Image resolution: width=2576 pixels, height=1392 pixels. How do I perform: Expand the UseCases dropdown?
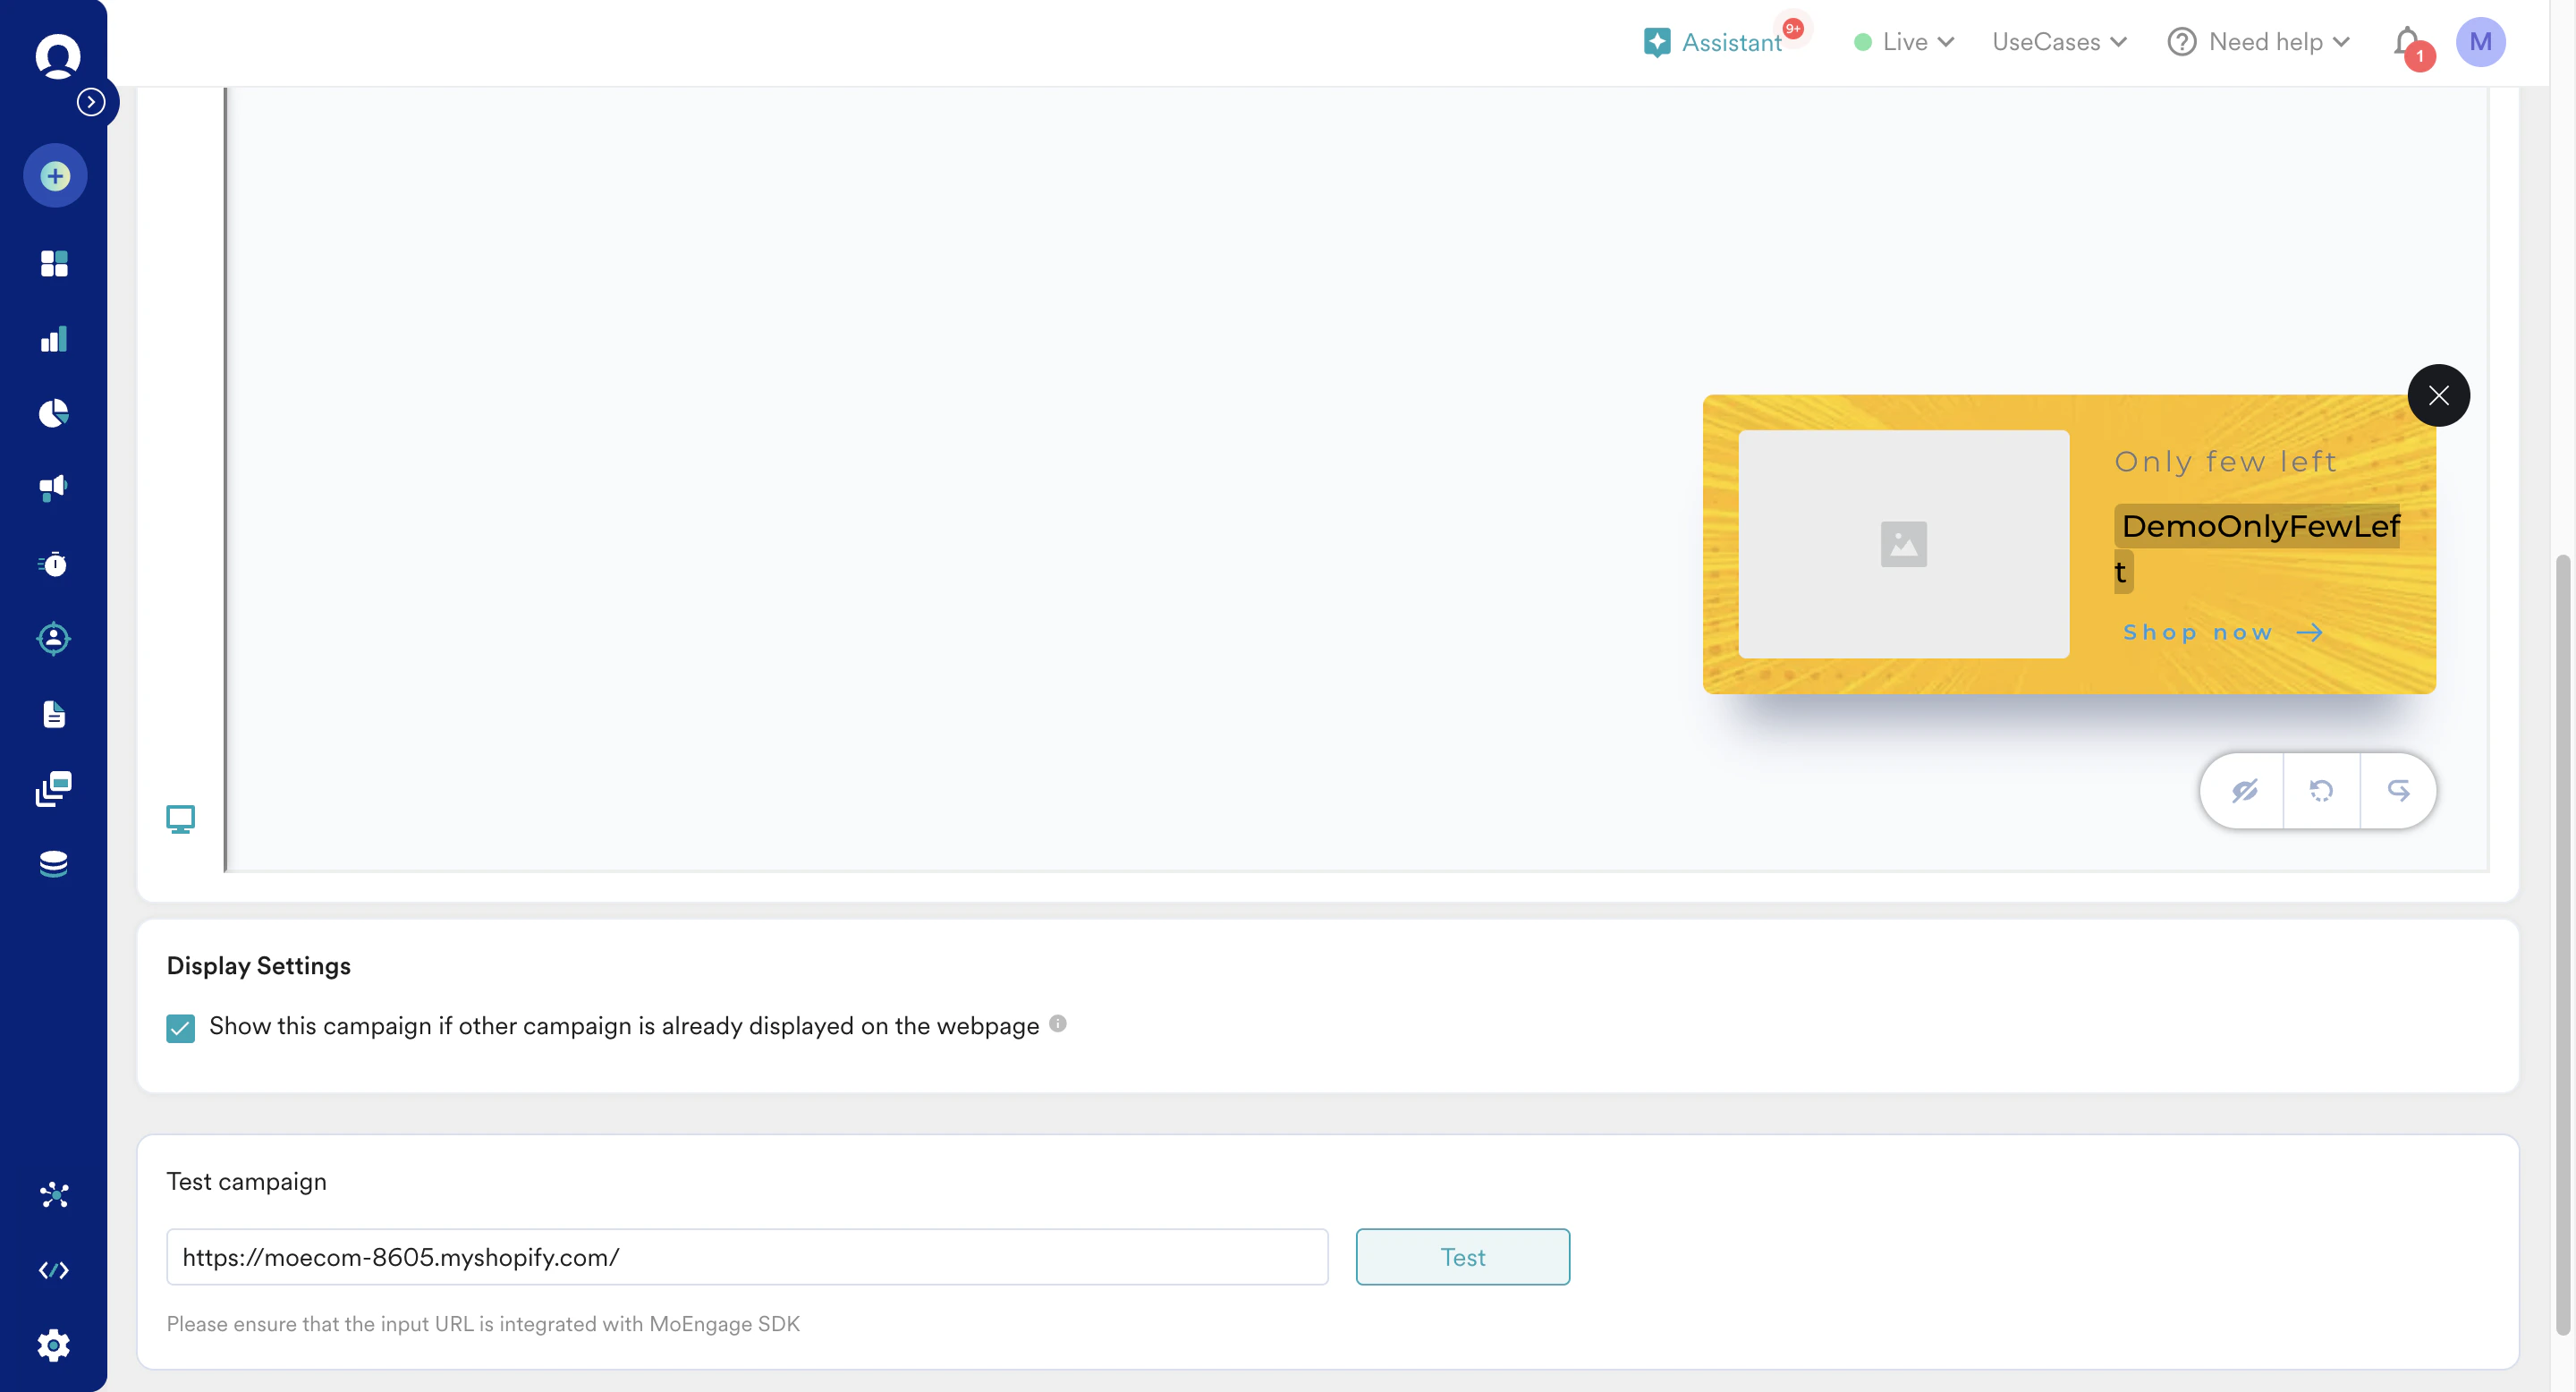[x=2059, y=42]
